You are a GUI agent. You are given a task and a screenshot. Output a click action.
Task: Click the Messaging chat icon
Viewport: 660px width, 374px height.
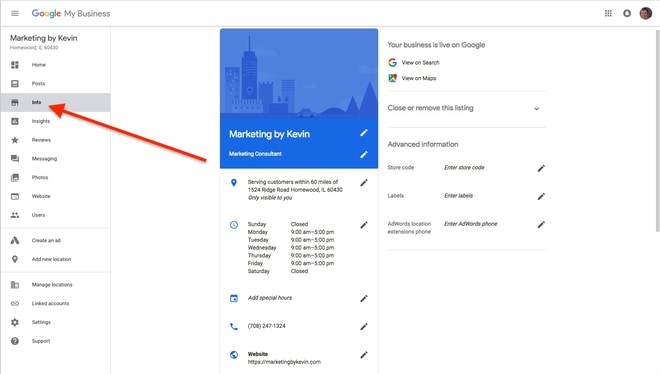pyautogui.click(x=15, y=159)
